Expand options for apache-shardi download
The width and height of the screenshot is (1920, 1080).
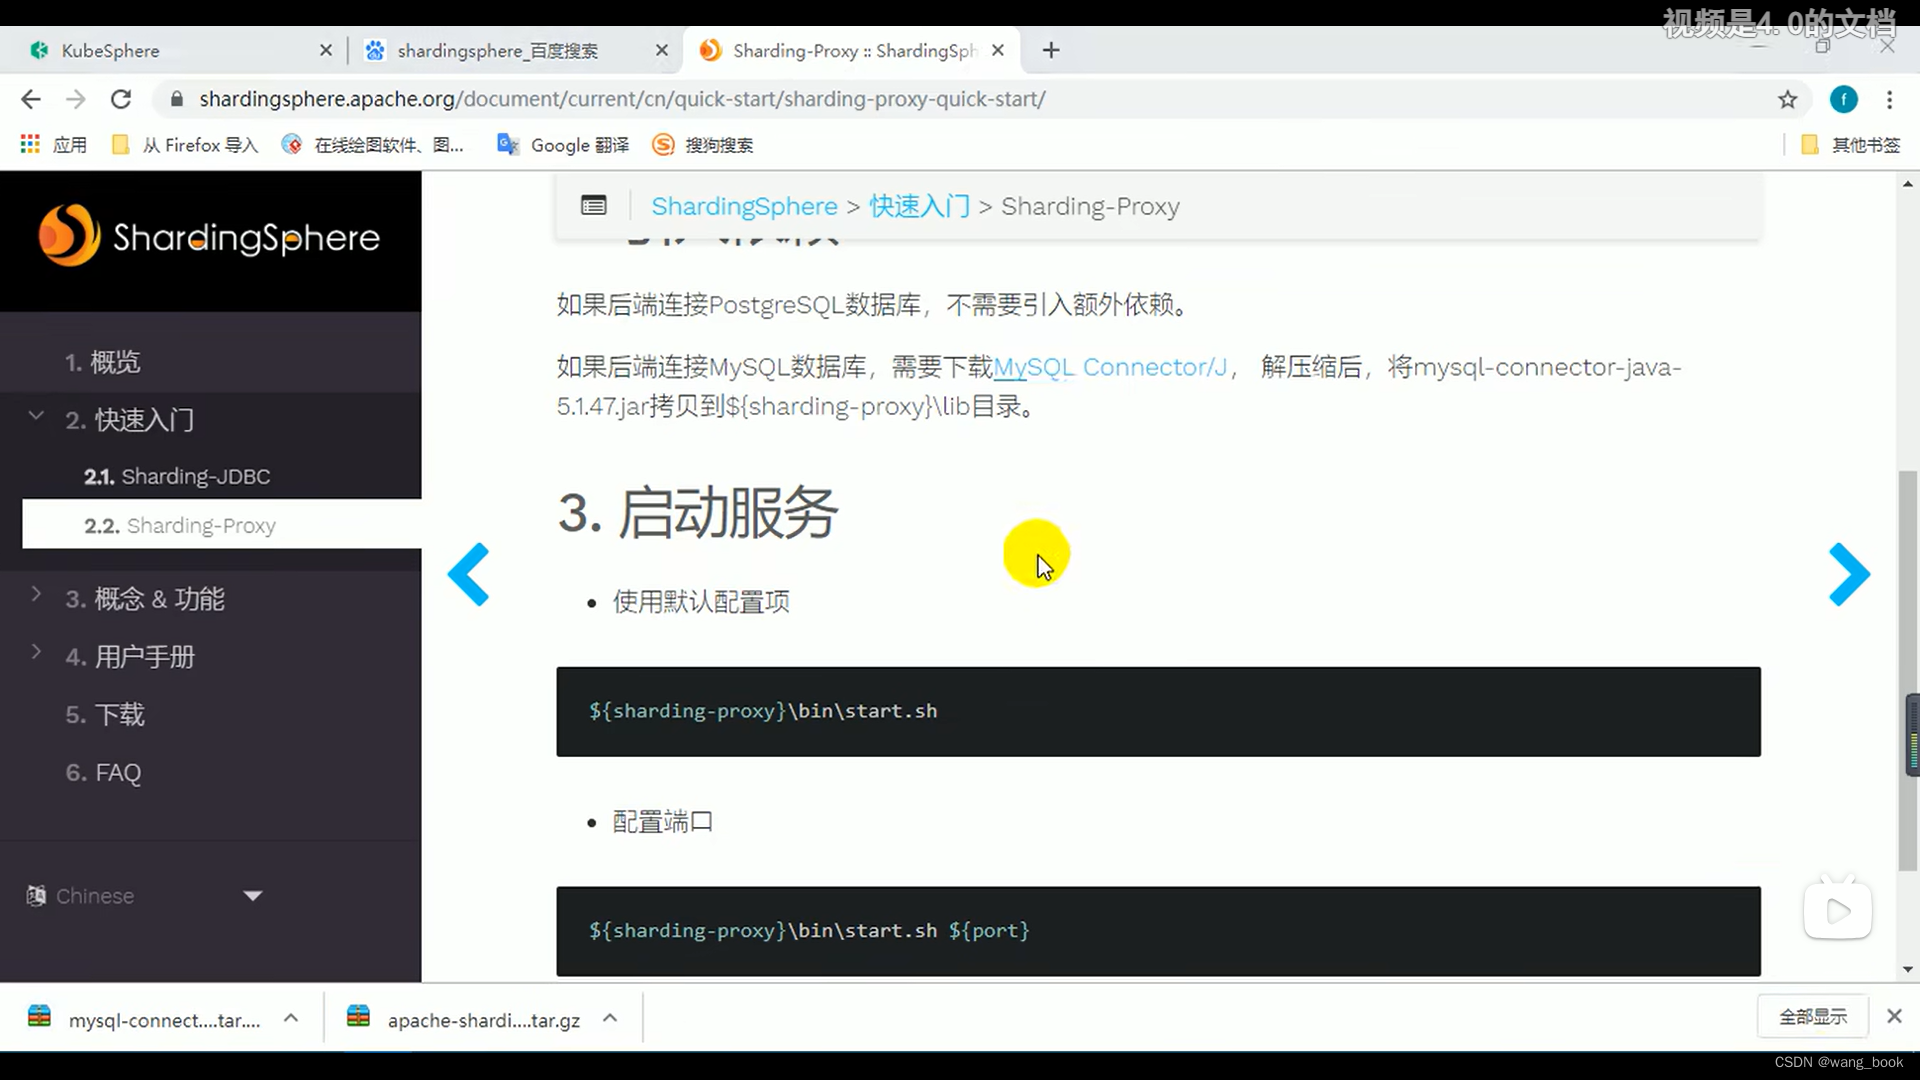click(x=610, y=1018)
